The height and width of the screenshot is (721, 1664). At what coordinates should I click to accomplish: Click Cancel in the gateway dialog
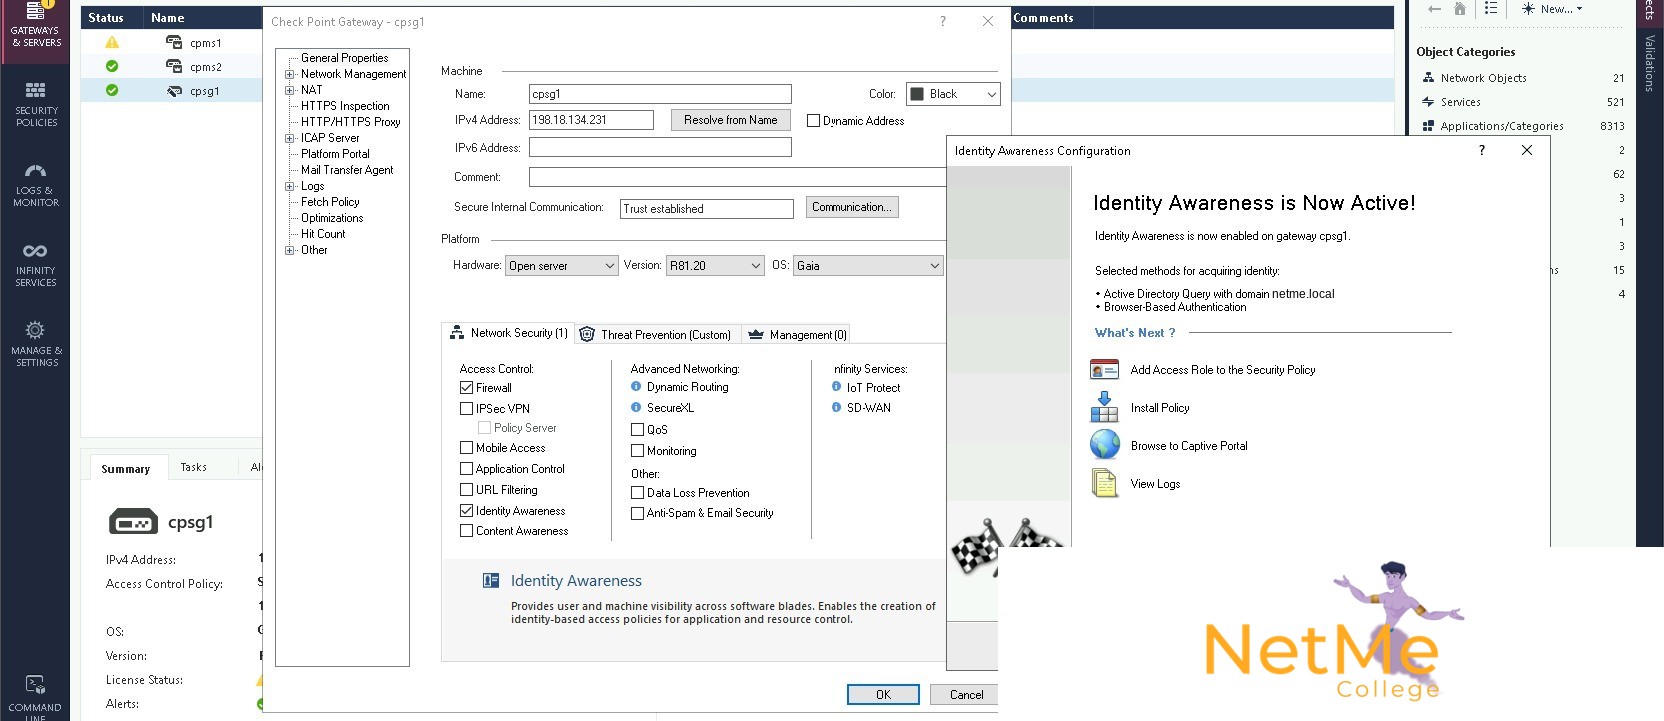[x=966, y=695]
